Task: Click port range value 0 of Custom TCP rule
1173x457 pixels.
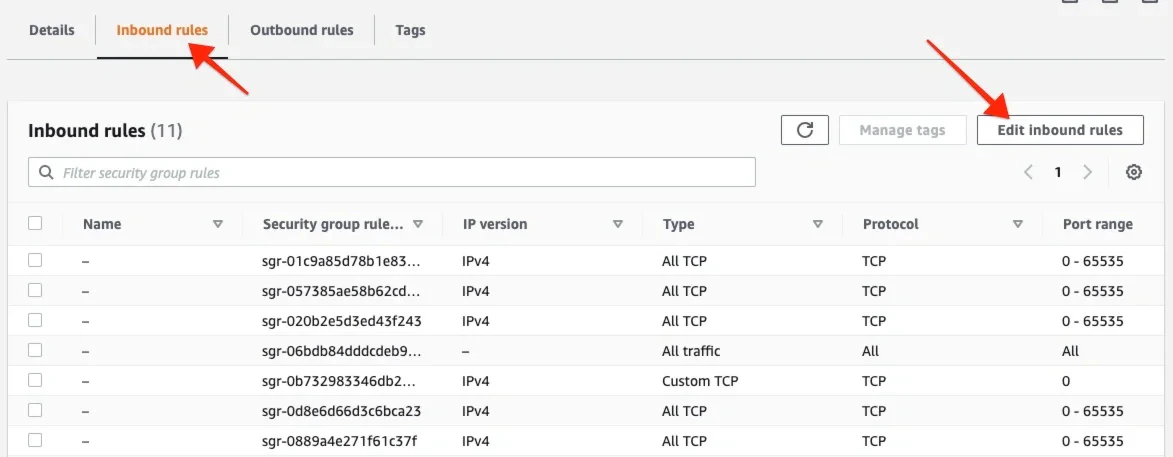Action: tap(1066, 381)
